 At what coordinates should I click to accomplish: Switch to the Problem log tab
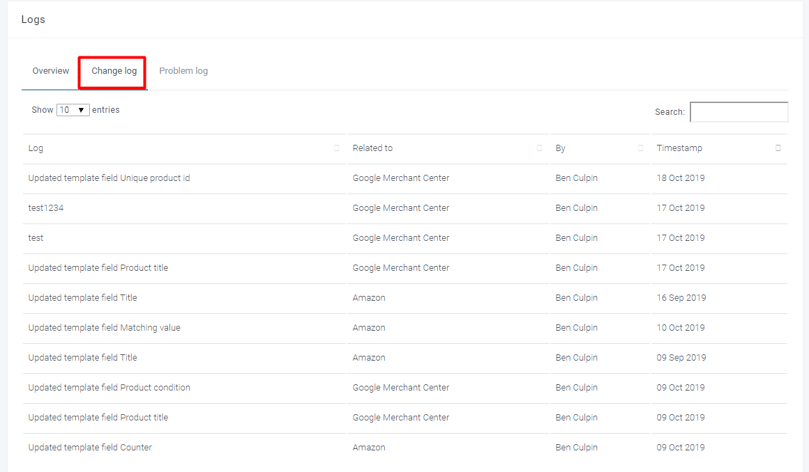pos(183,71)
